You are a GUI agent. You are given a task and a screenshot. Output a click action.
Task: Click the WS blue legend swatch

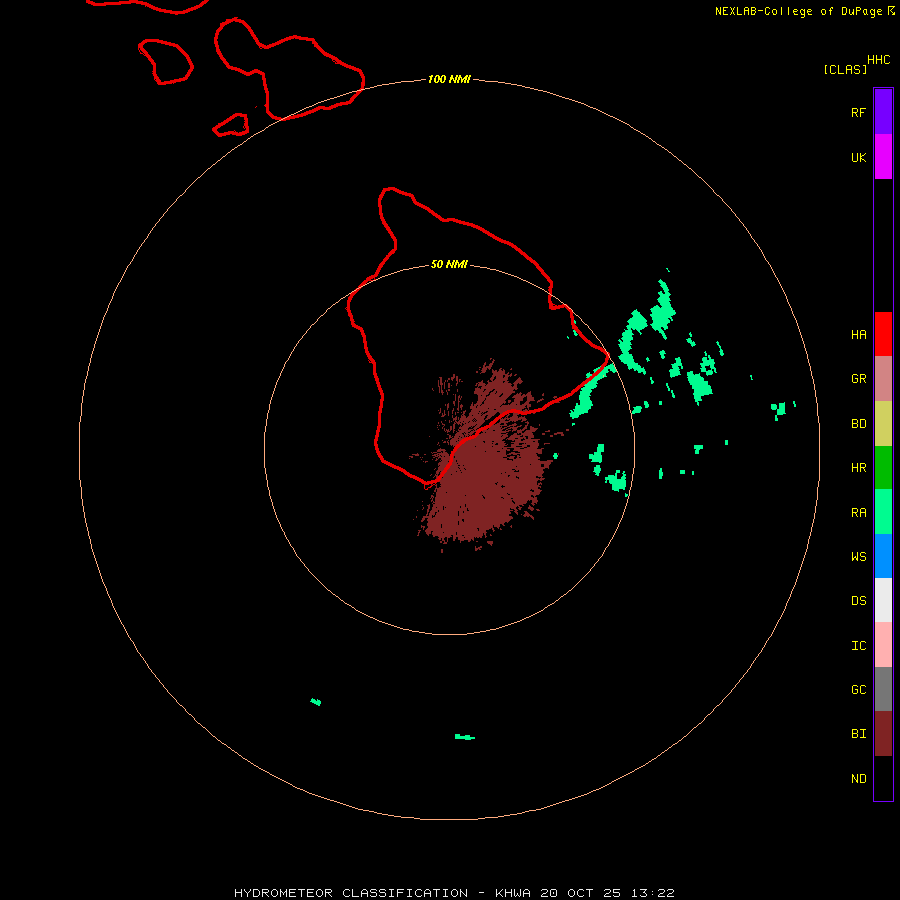click(883, 556)
